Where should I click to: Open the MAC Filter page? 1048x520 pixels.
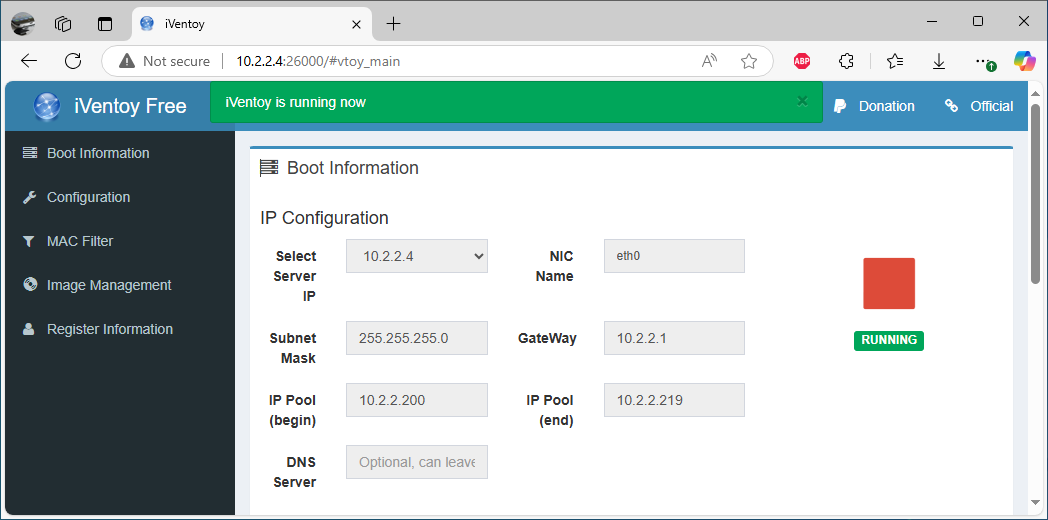click(80, 241)
